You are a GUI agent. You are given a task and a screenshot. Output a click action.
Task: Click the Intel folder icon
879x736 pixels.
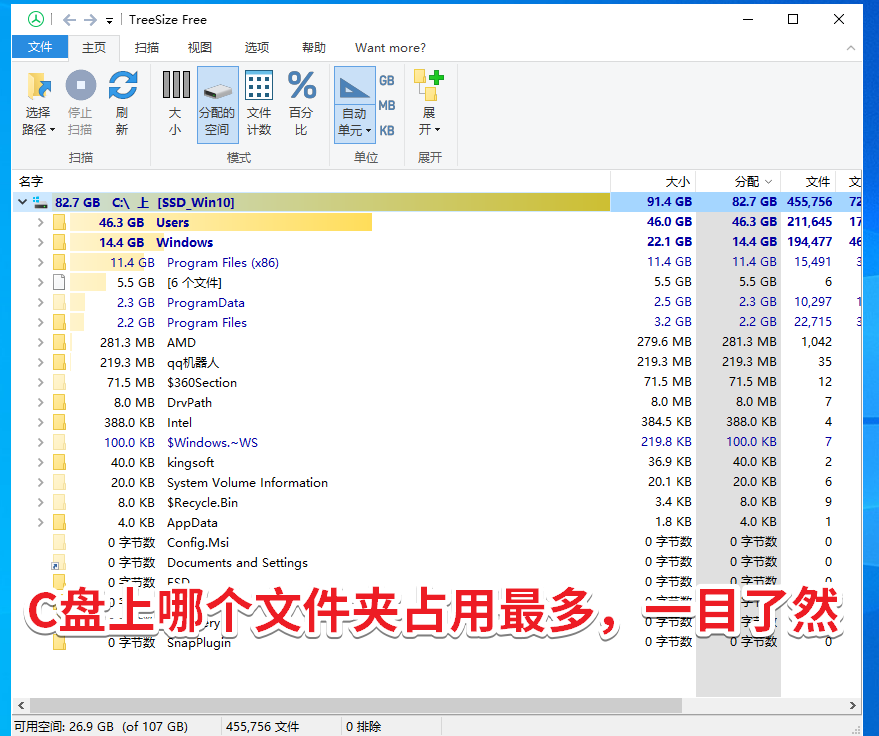(x=59, y=423)
